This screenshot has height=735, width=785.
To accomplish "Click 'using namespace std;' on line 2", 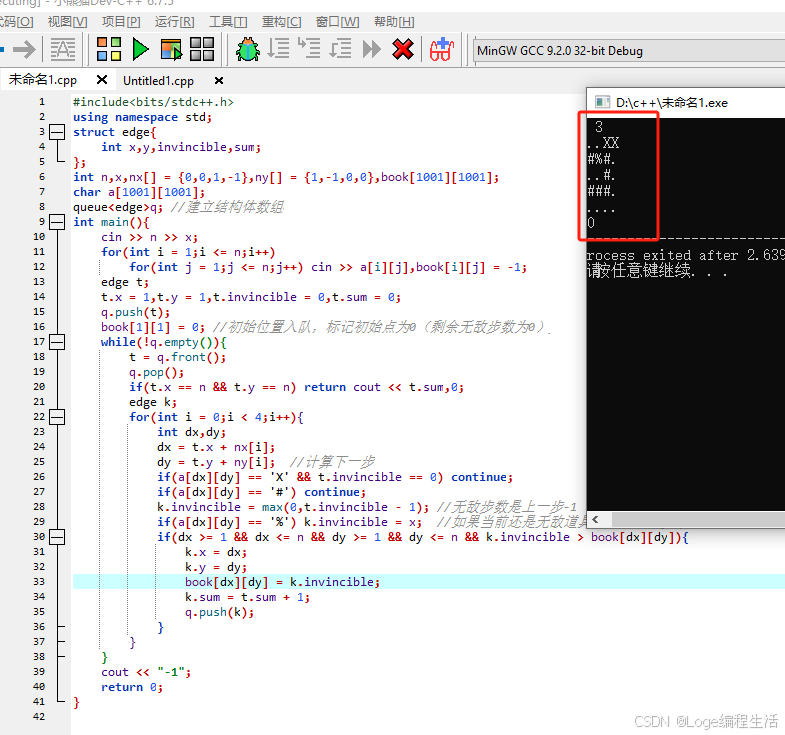I will (143, 117).
